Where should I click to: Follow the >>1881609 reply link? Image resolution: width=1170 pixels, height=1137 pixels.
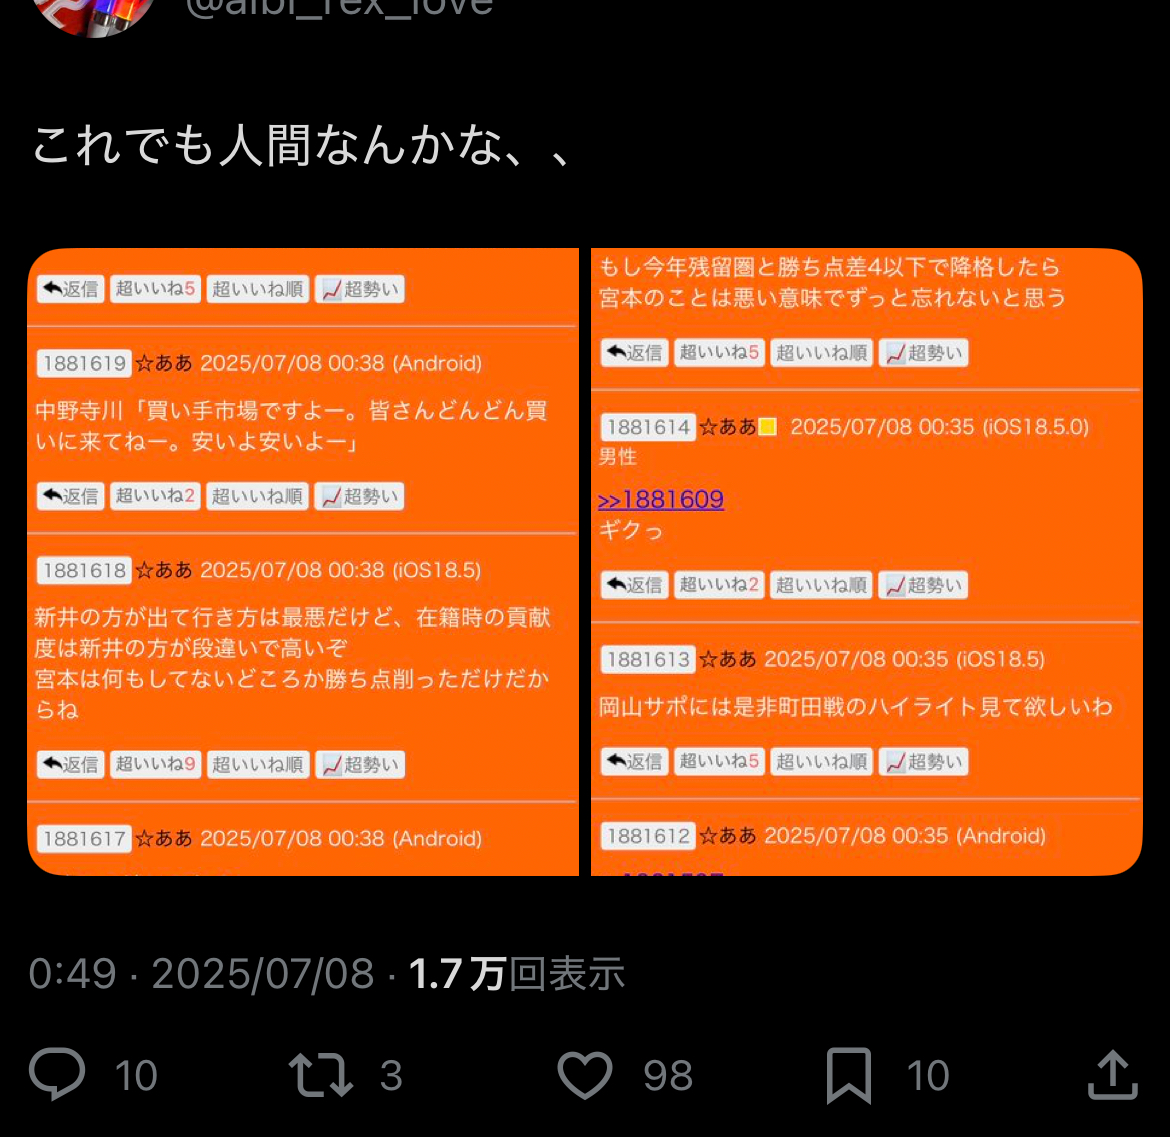pyautogui.click(x=660, y=499)
